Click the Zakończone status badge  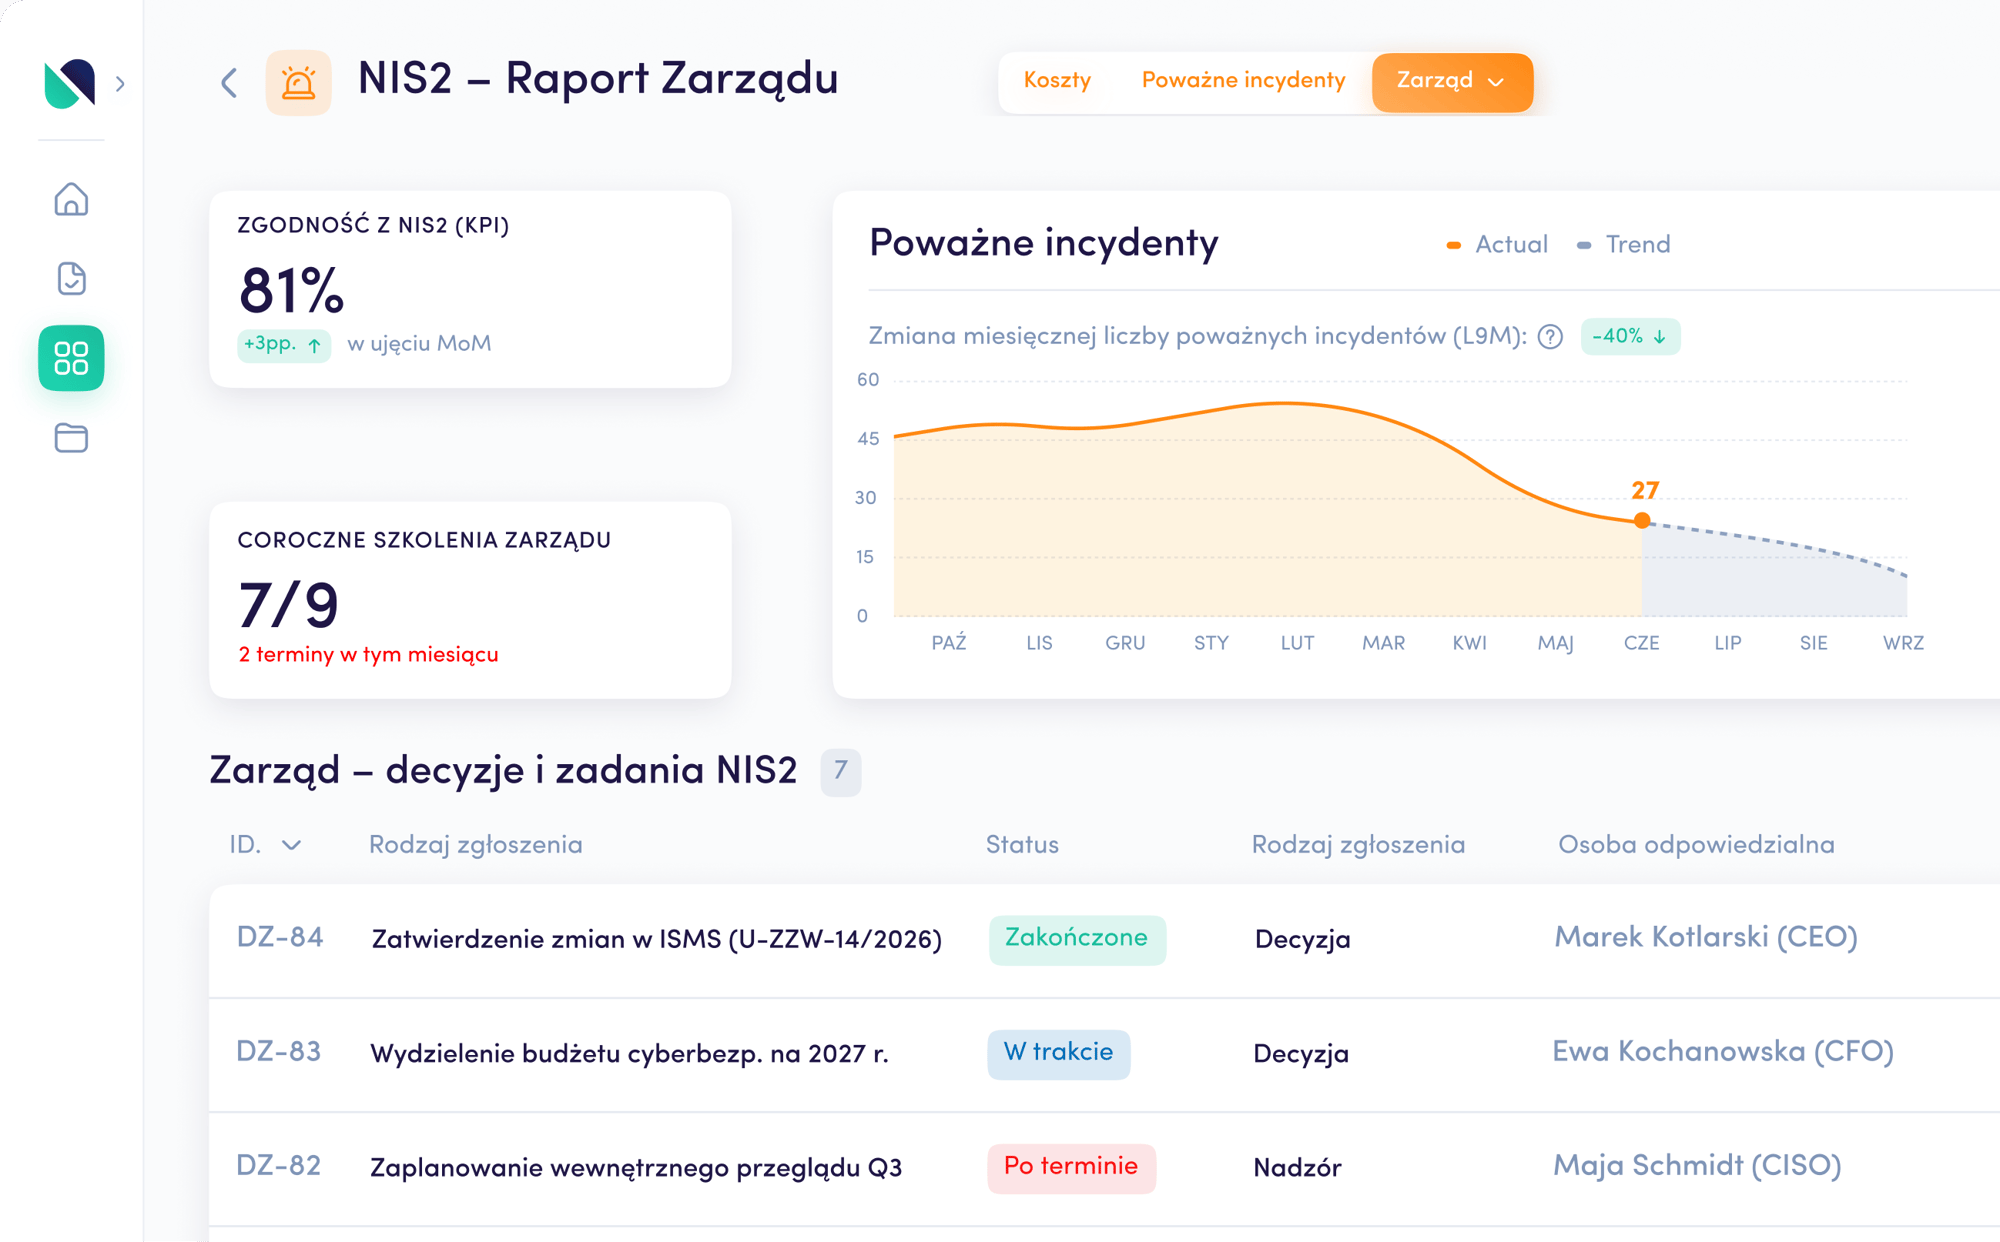coord(1077,939)
